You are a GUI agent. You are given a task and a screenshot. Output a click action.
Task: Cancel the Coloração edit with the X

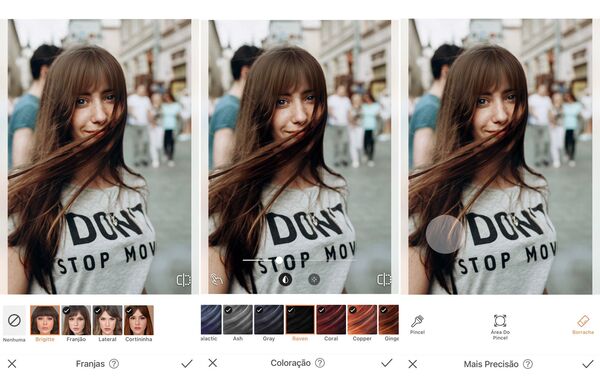[213, 363]
